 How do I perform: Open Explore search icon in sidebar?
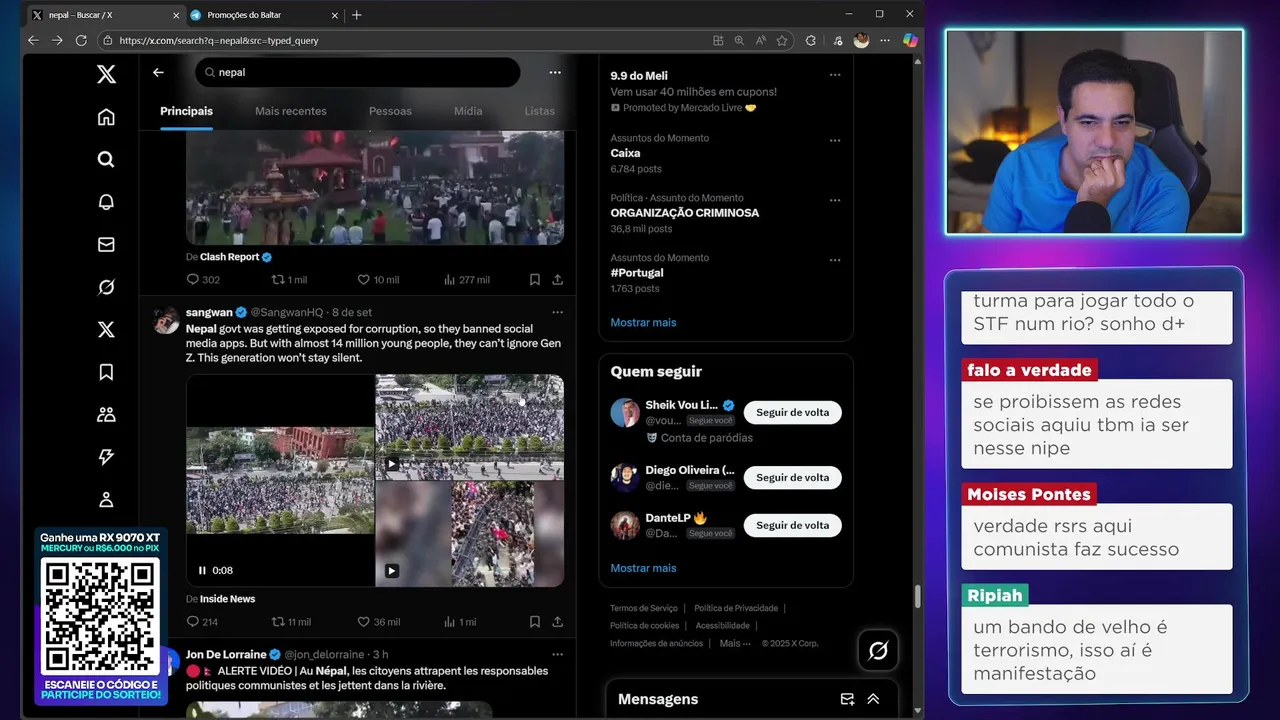[x=106, y=159]
